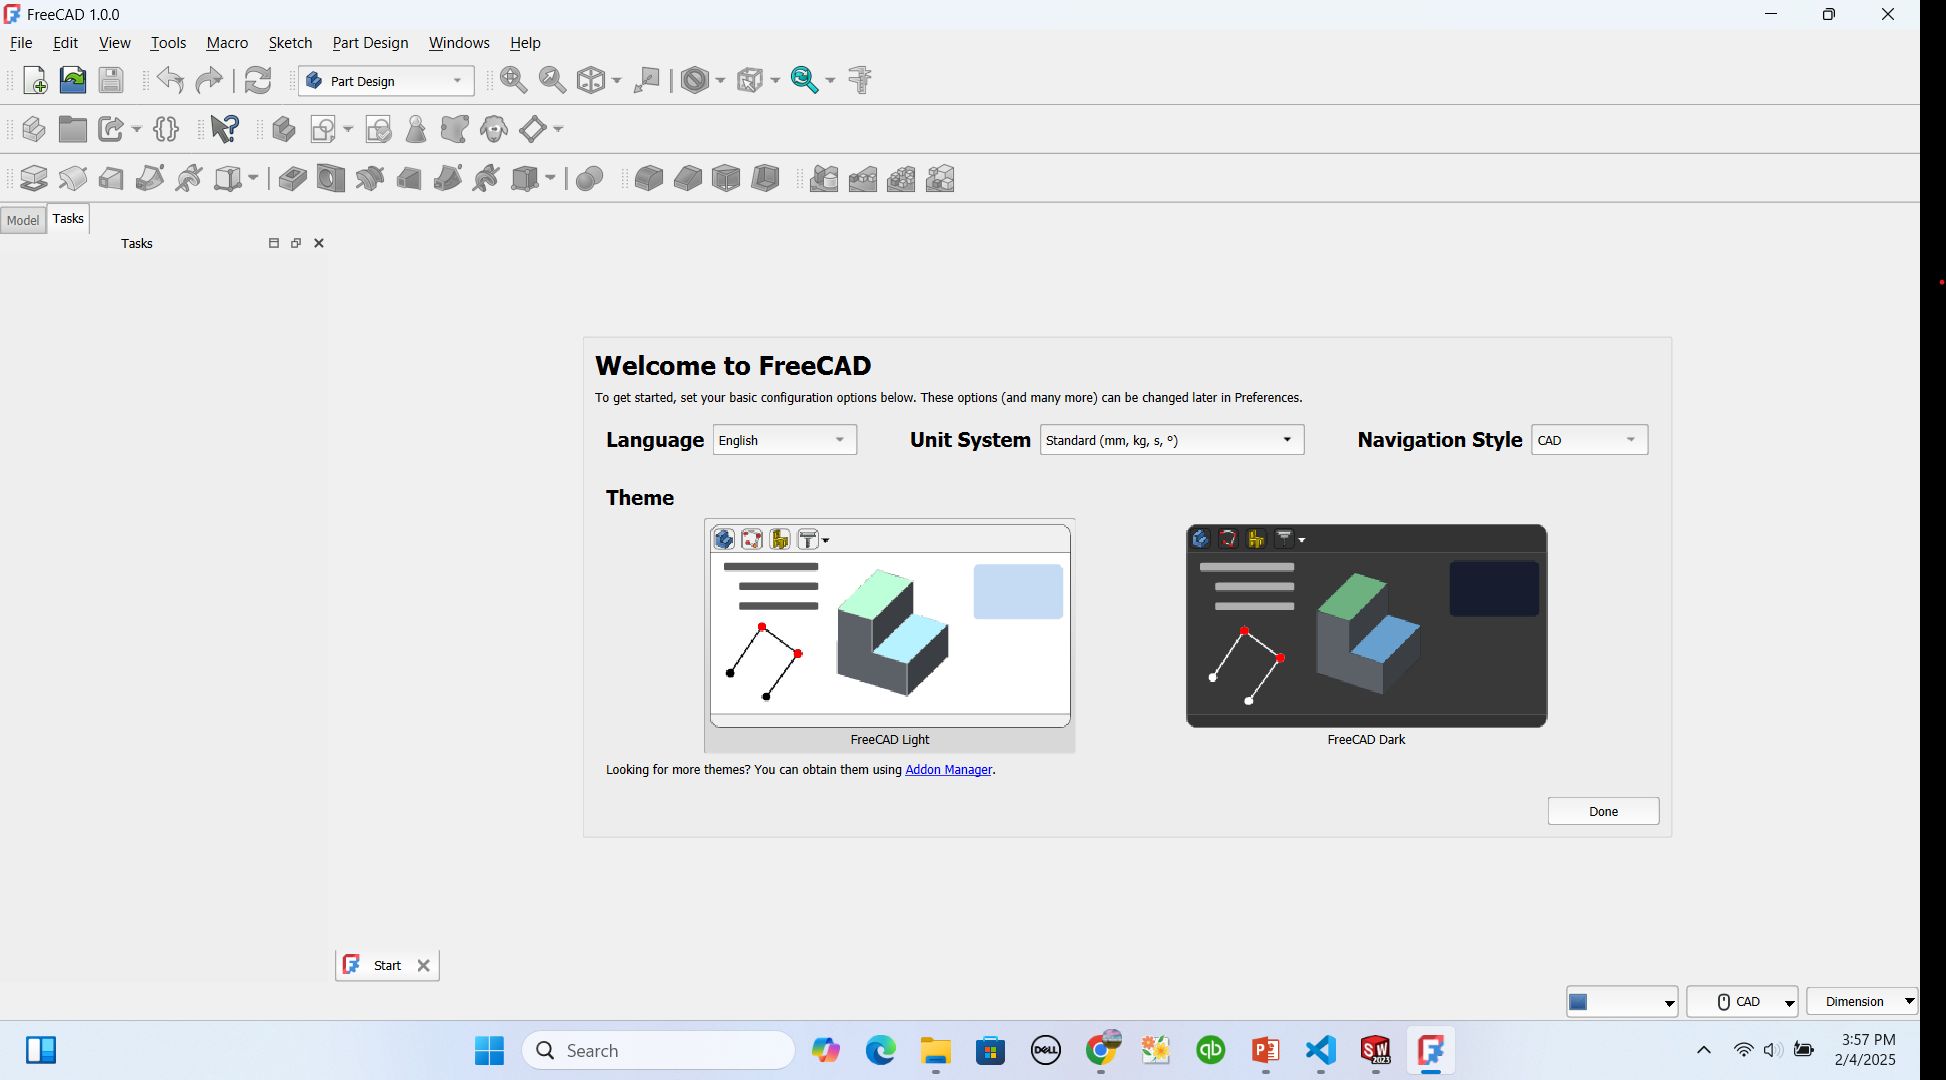1946x1080 pixels.
Task: Click the Create Part icon
Action: 33,129
